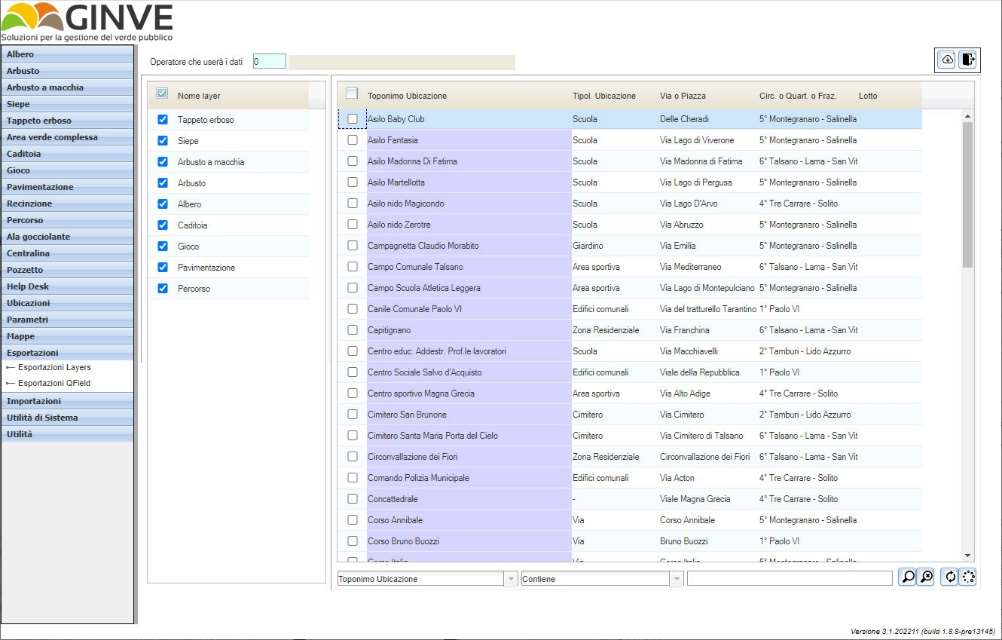Open the Contiene filter operator dropdown
This screenshot has width=1002, height=640.
(676, 579)
